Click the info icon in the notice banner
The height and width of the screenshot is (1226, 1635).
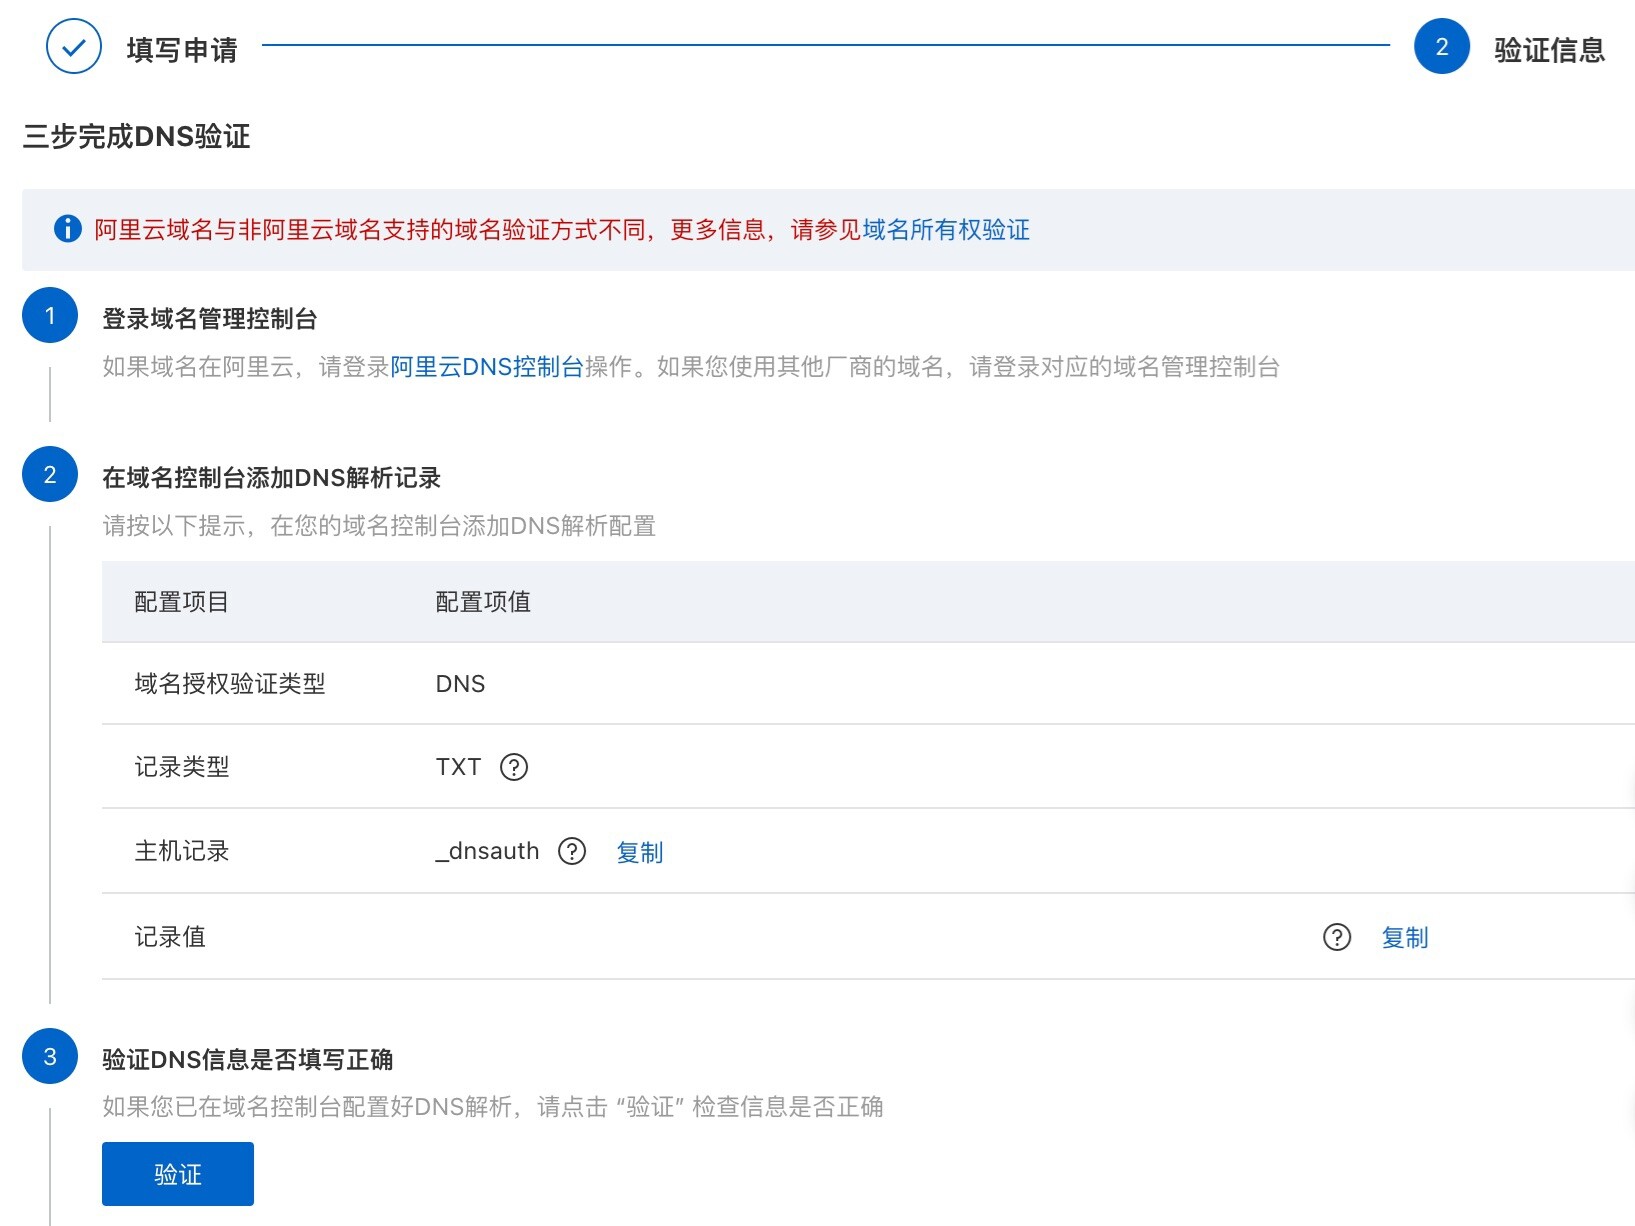pyautogui.click(x=66, y=229)
